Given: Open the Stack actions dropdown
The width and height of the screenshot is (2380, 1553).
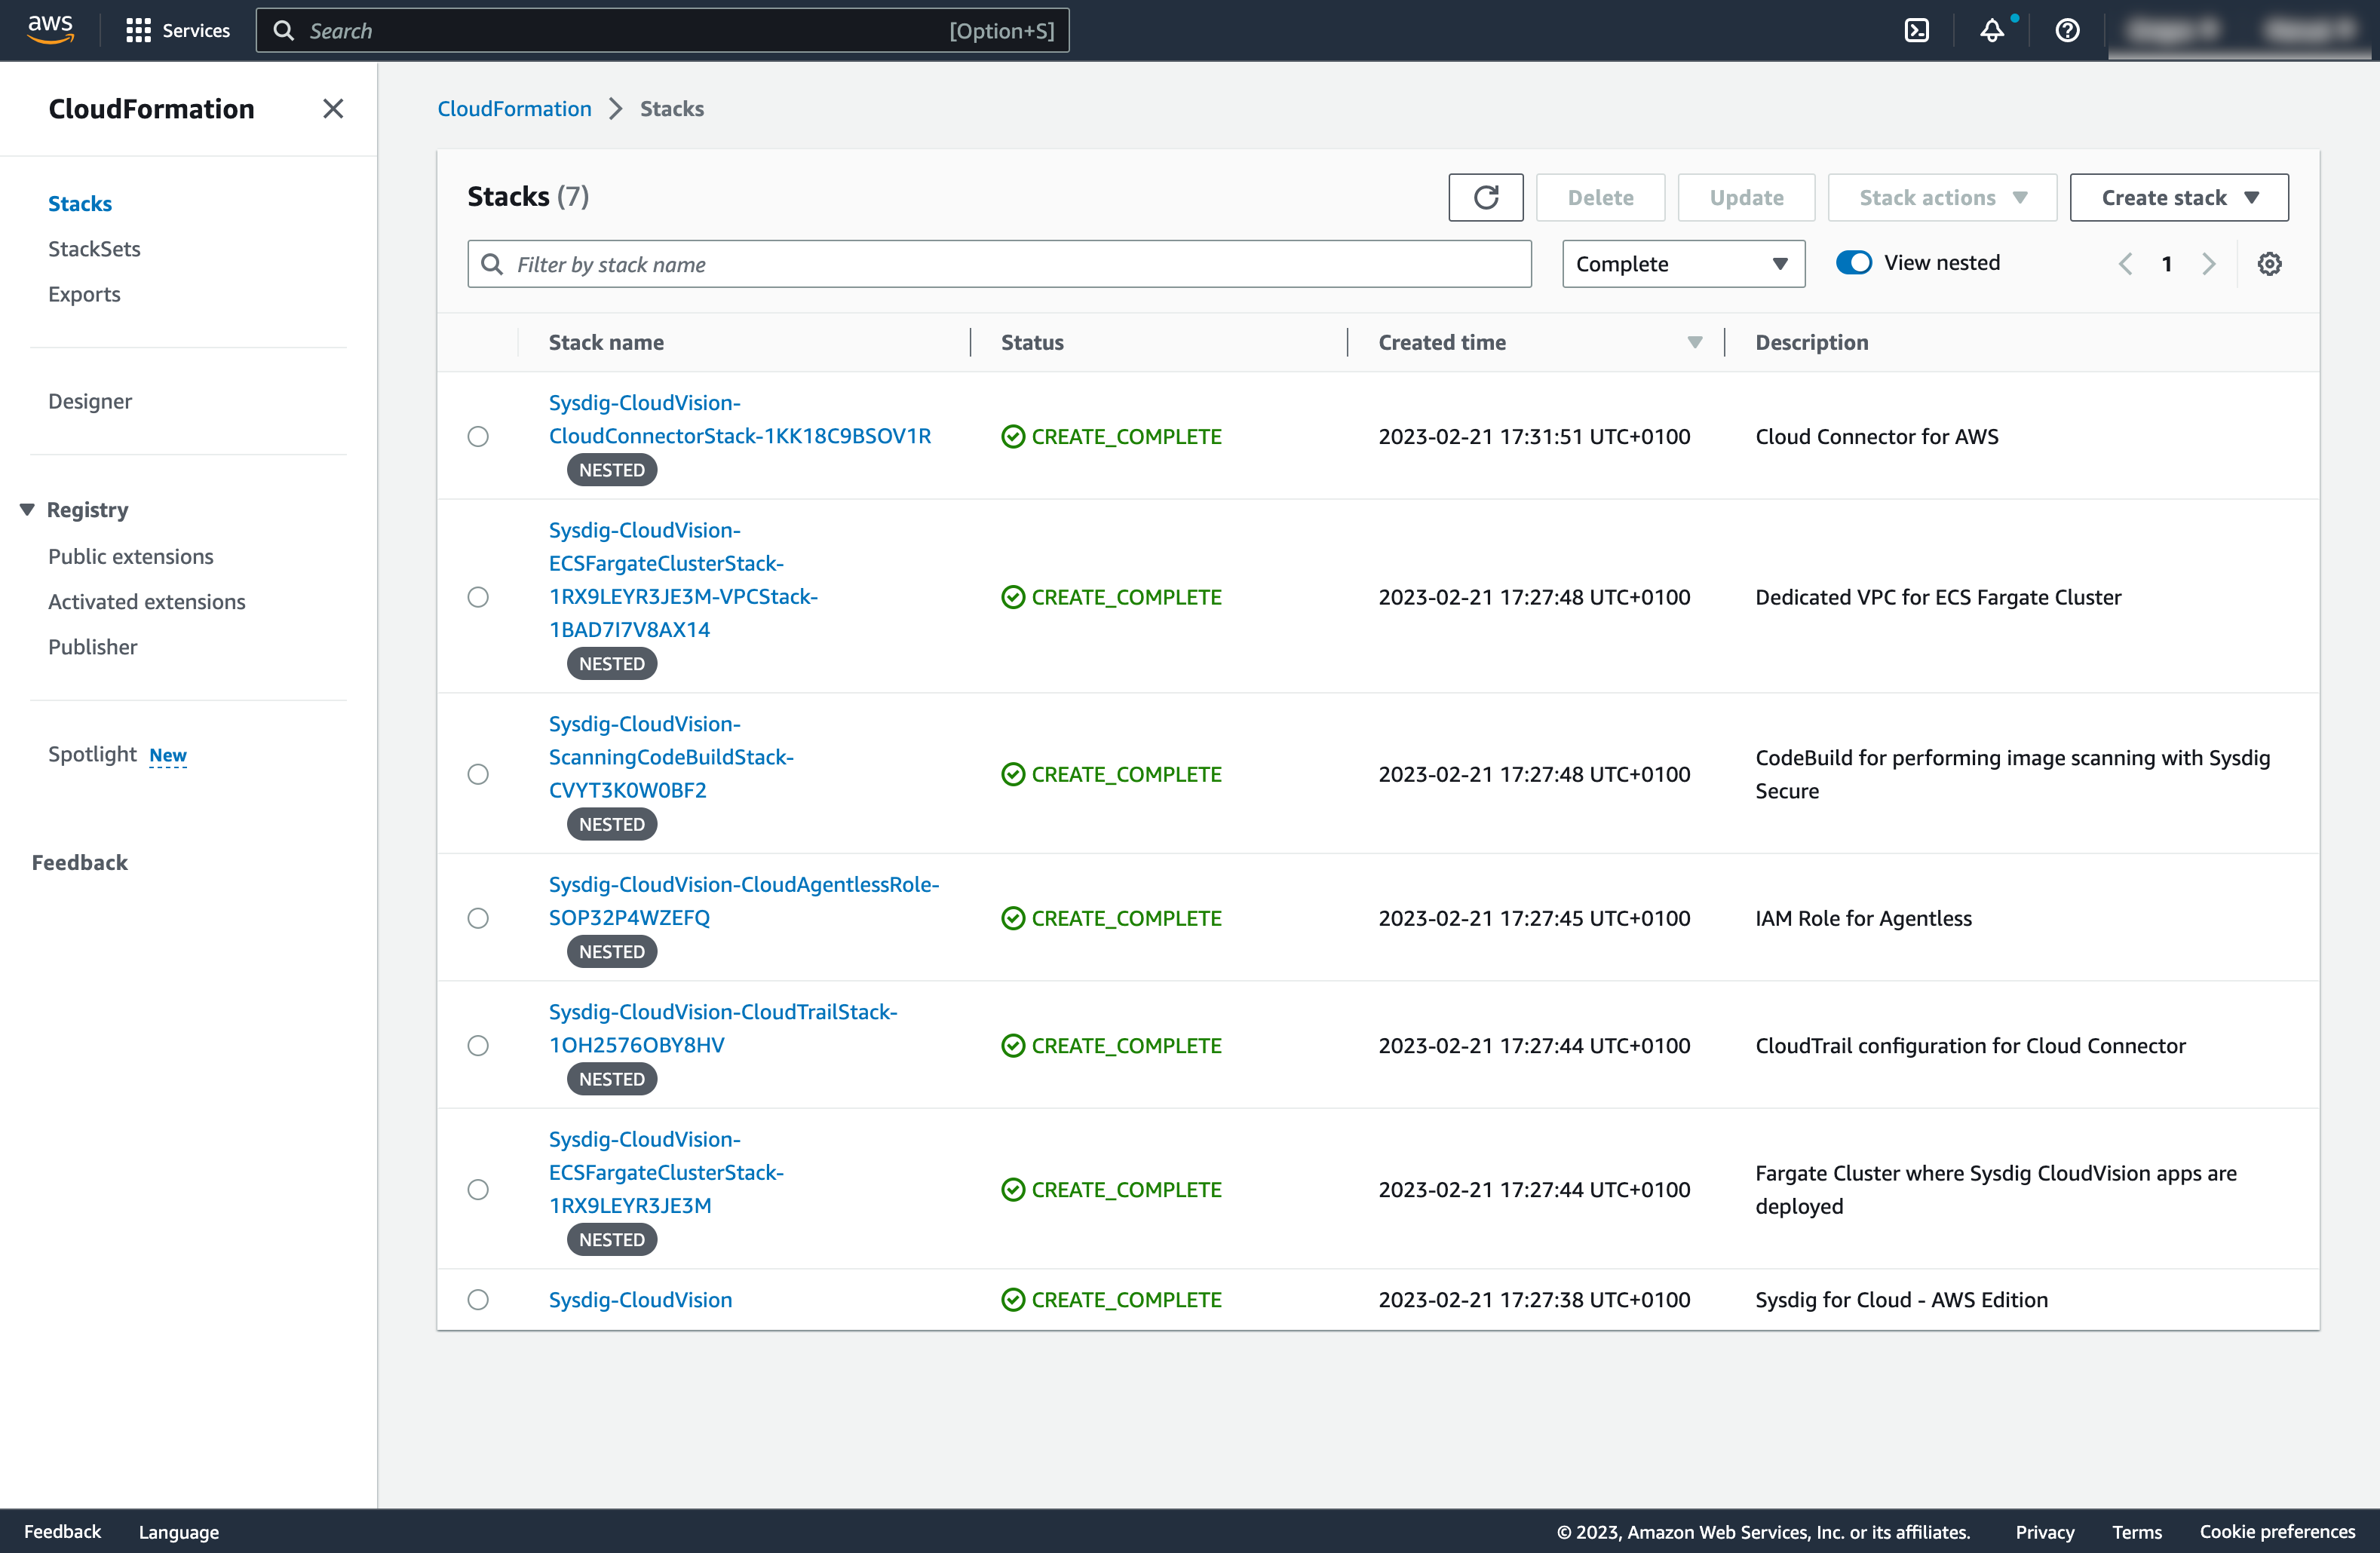Looking at the screenshot, I should tap(1942, 197).
